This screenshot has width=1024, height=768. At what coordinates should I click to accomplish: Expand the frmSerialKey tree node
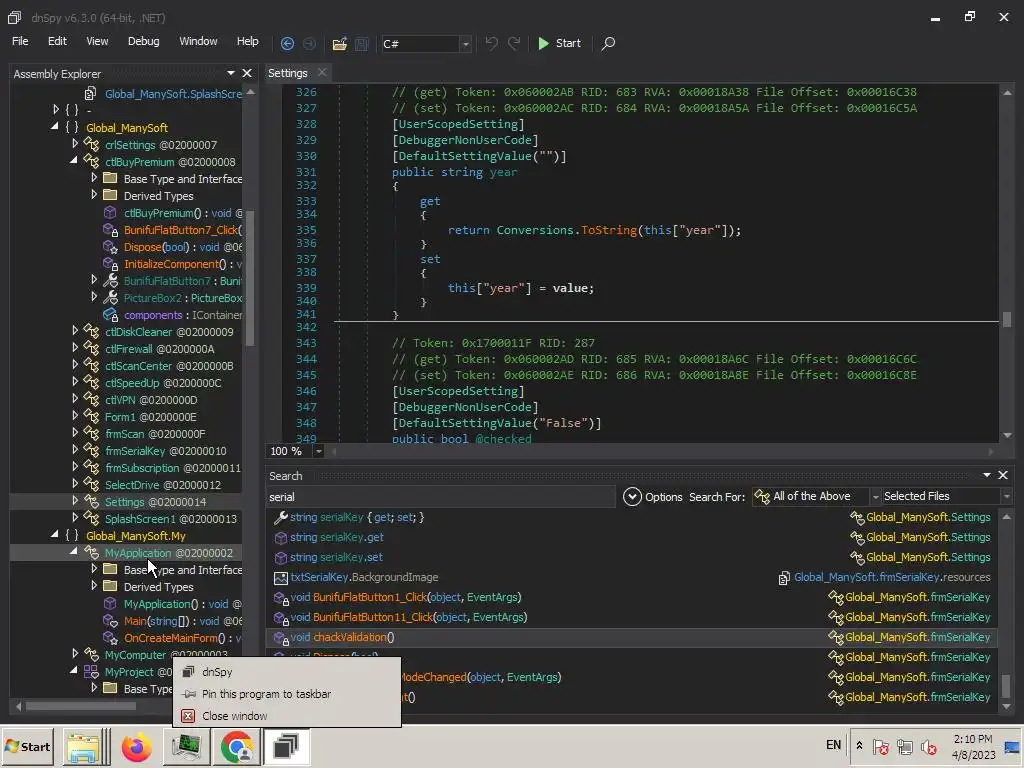tap(74, 449)
